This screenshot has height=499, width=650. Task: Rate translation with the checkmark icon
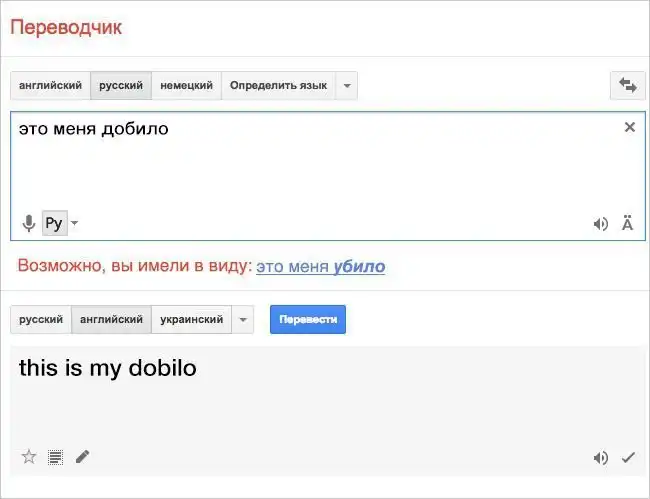click(628, 458)
